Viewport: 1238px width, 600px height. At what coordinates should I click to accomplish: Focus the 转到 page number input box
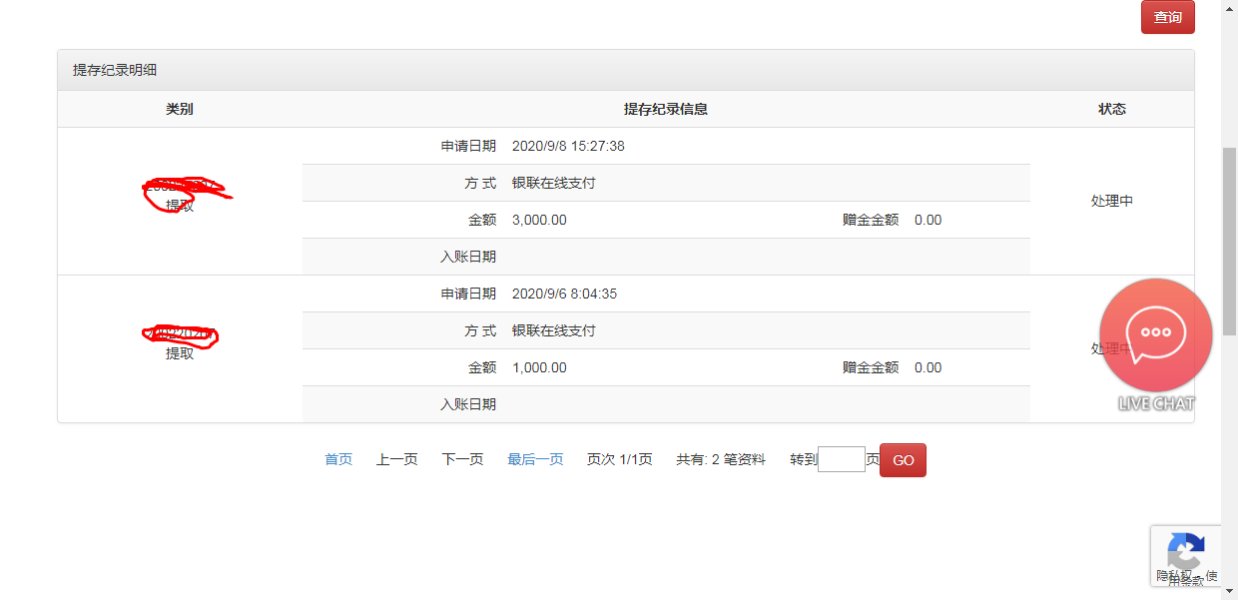[841, 460]
